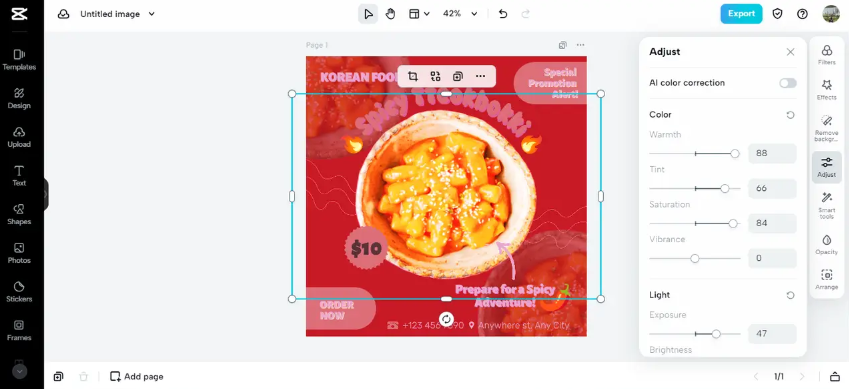
Task: Select the hand pan tool
Action: pyautogui.click(x=390, y=14)
